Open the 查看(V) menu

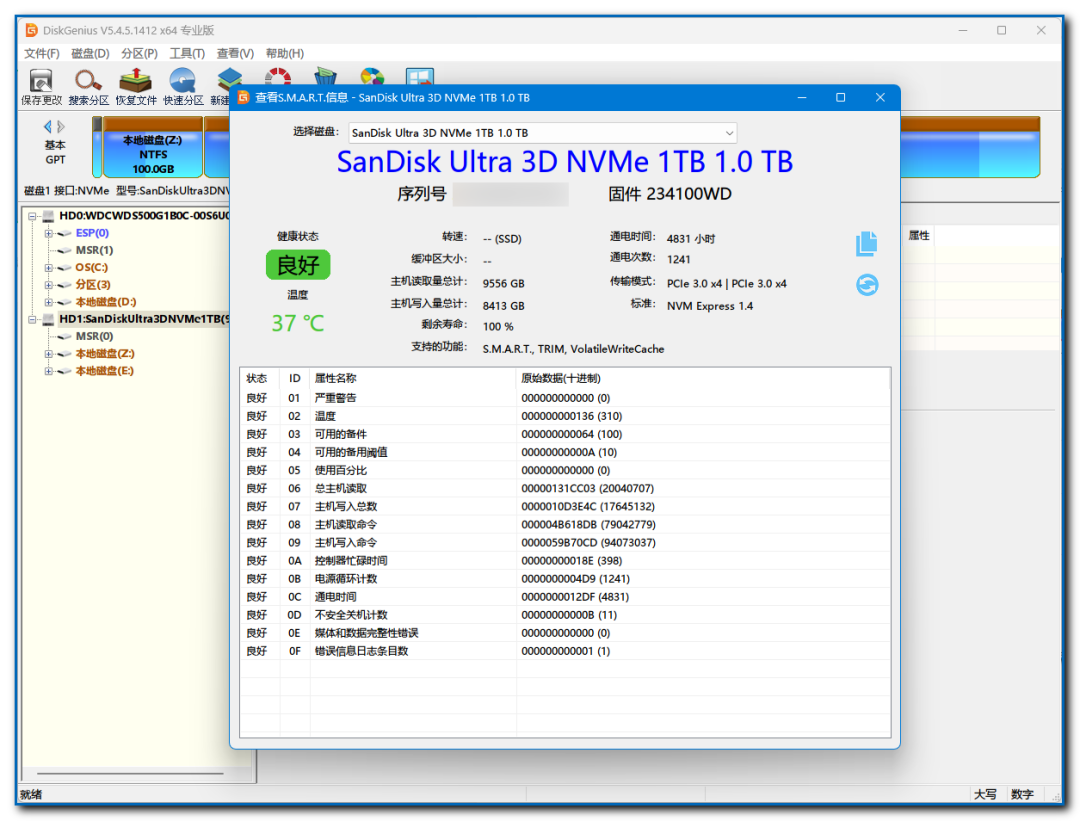point(235,53)
